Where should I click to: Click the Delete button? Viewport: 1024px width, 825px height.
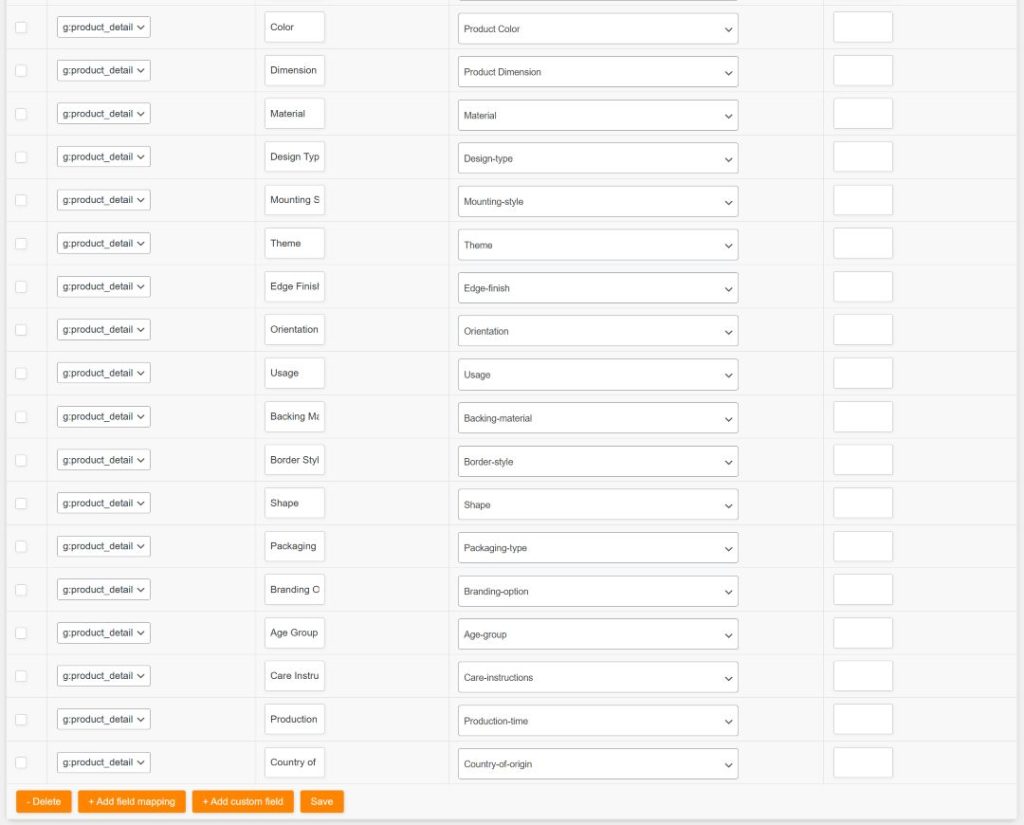(44, 801)
